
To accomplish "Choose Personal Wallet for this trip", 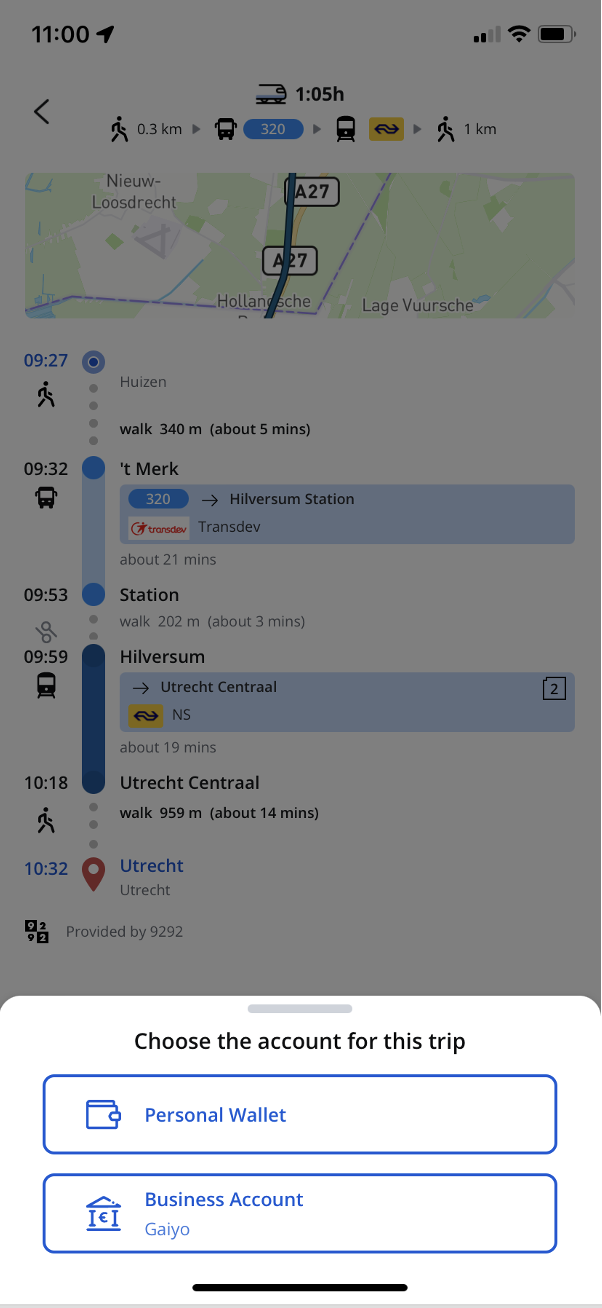I will [300, 1114].
